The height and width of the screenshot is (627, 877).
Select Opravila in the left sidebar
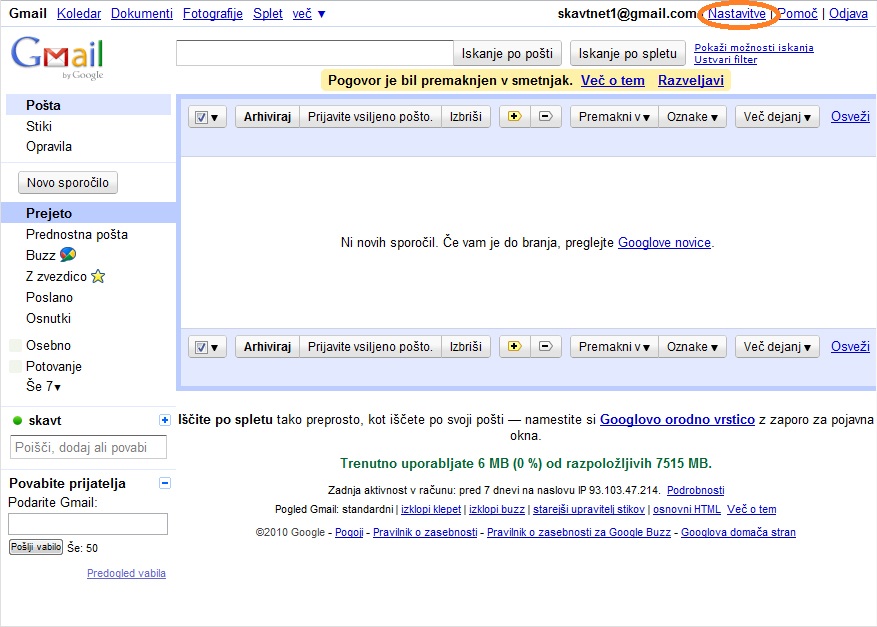coord(49,147)
